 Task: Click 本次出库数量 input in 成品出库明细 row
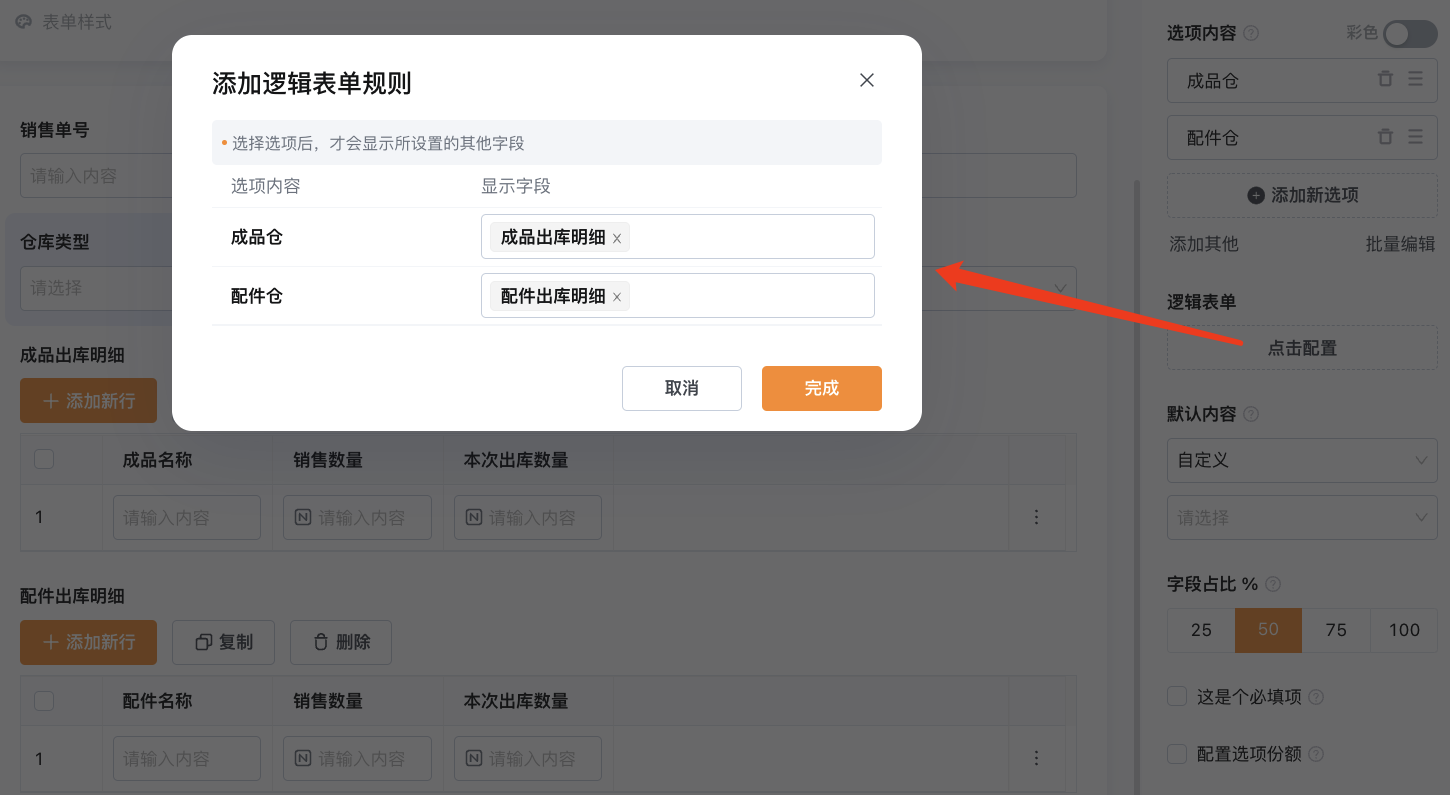point(528,518)
